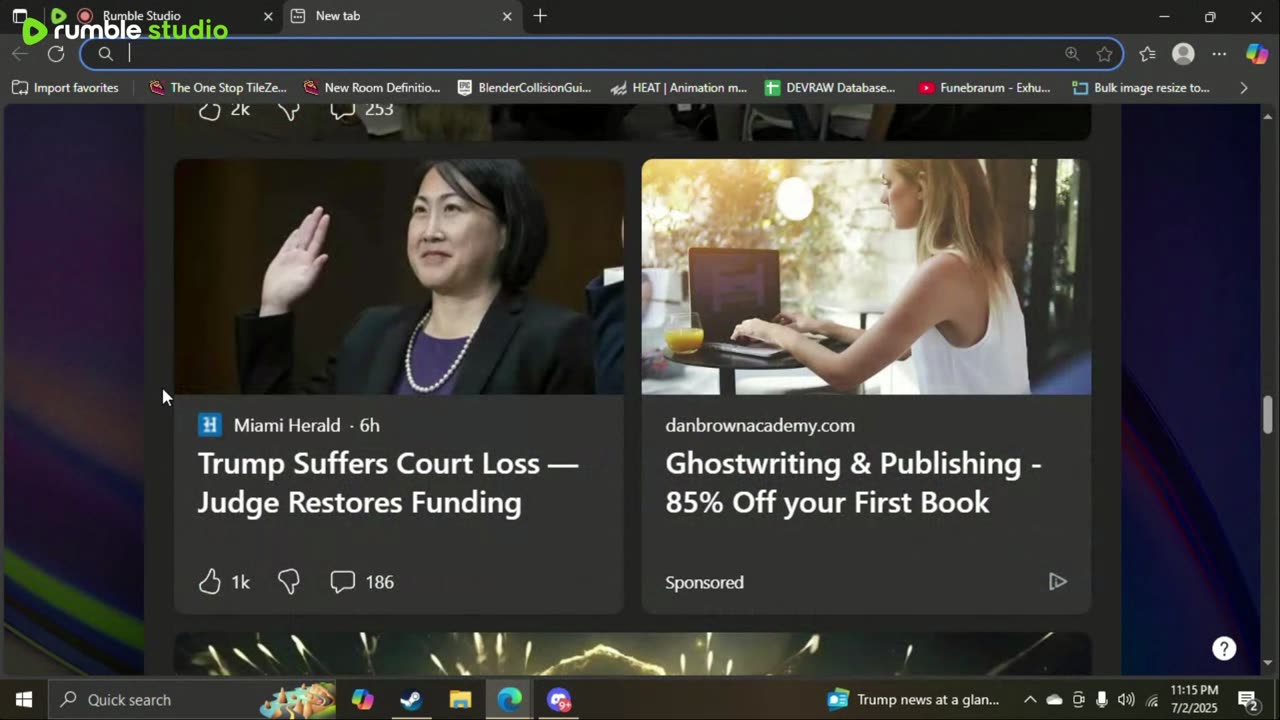Launch Steam from the taskbar
This screenshot has width=1280, height=720.
pyautogui.click(x=411, y=700)
